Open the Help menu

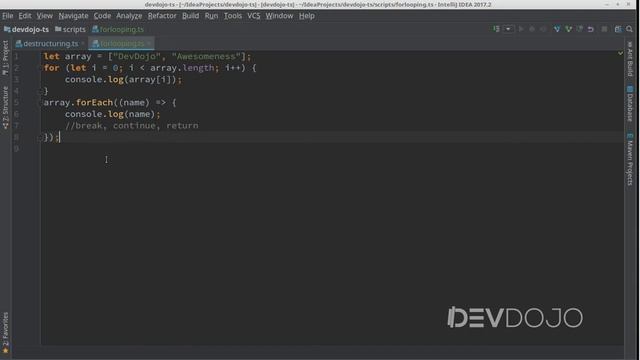tap(307, 16)
